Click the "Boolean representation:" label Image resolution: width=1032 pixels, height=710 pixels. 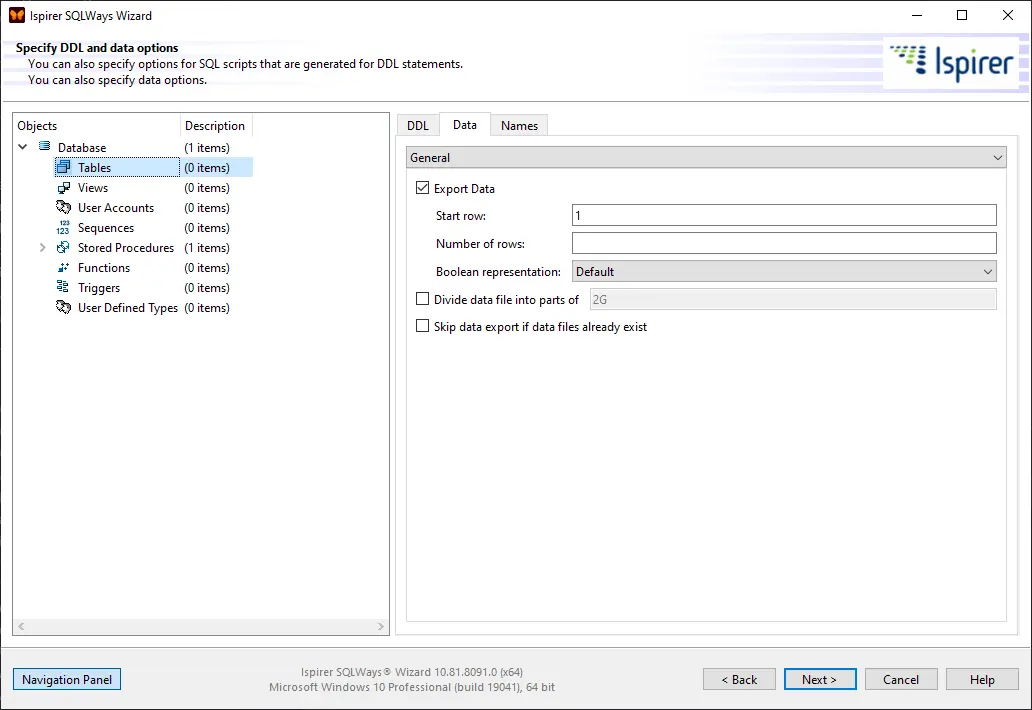pyautogui.click(x=498, y=271)
